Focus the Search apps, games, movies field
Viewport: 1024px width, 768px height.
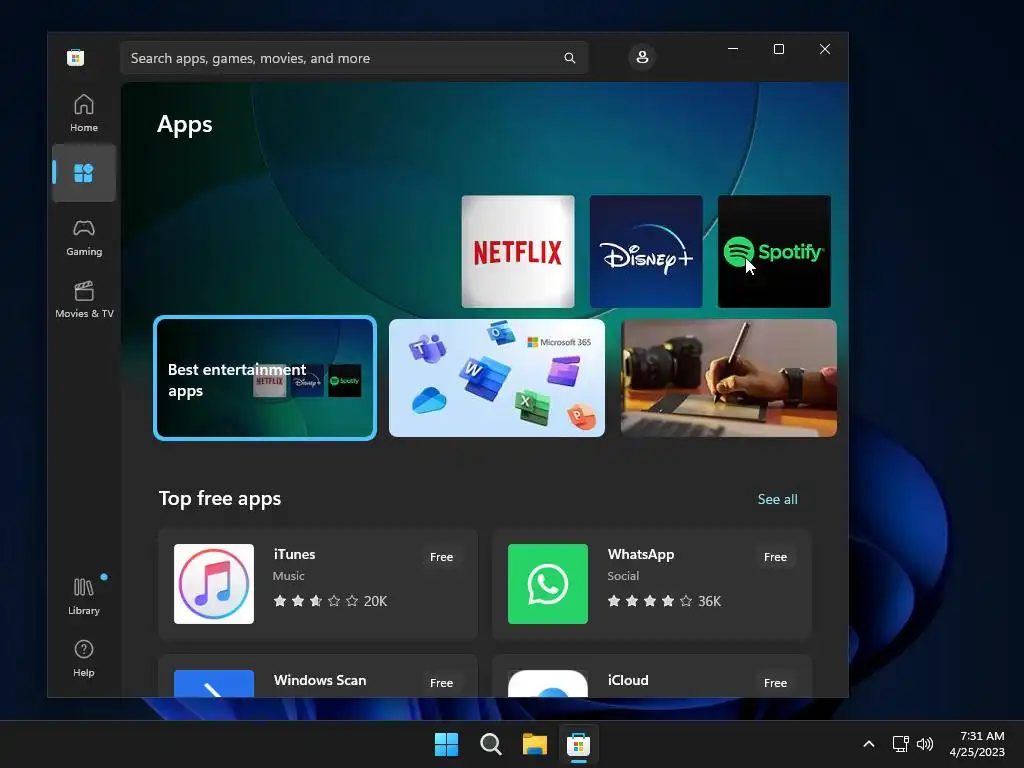354,58
